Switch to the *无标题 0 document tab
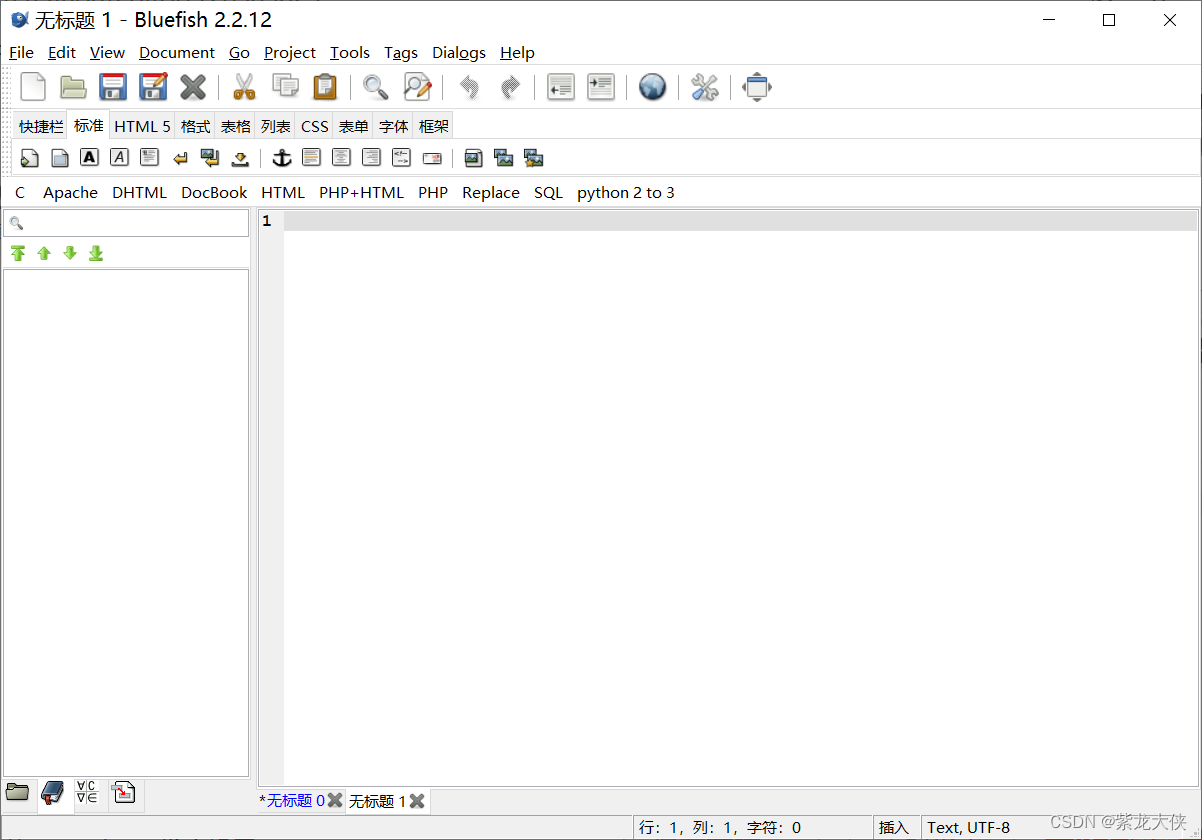The image size is (1202, 840). tap(292, 800)
